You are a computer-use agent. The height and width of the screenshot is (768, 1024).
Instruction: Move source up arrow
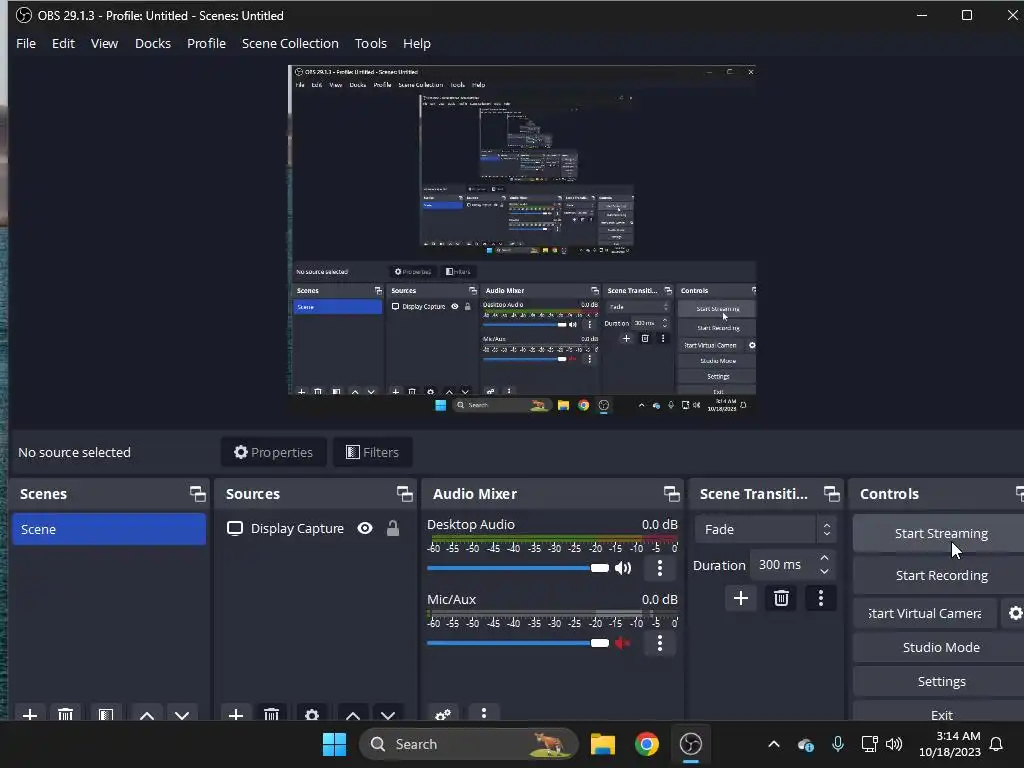(x=353, y=714)
